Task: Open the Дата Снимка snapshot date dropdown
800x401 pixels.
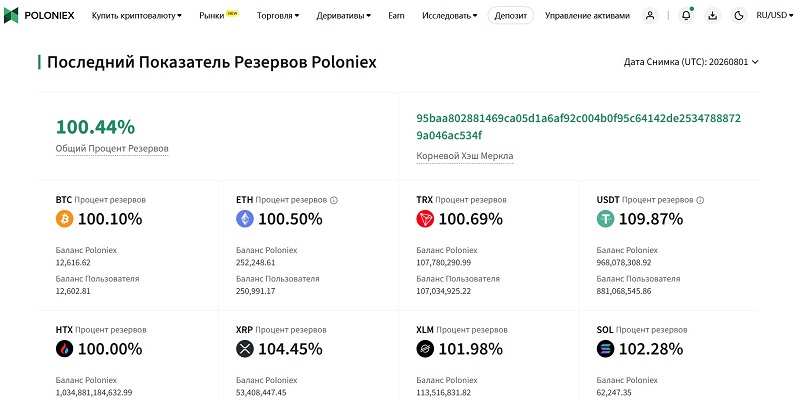Action: coord(691,62)
